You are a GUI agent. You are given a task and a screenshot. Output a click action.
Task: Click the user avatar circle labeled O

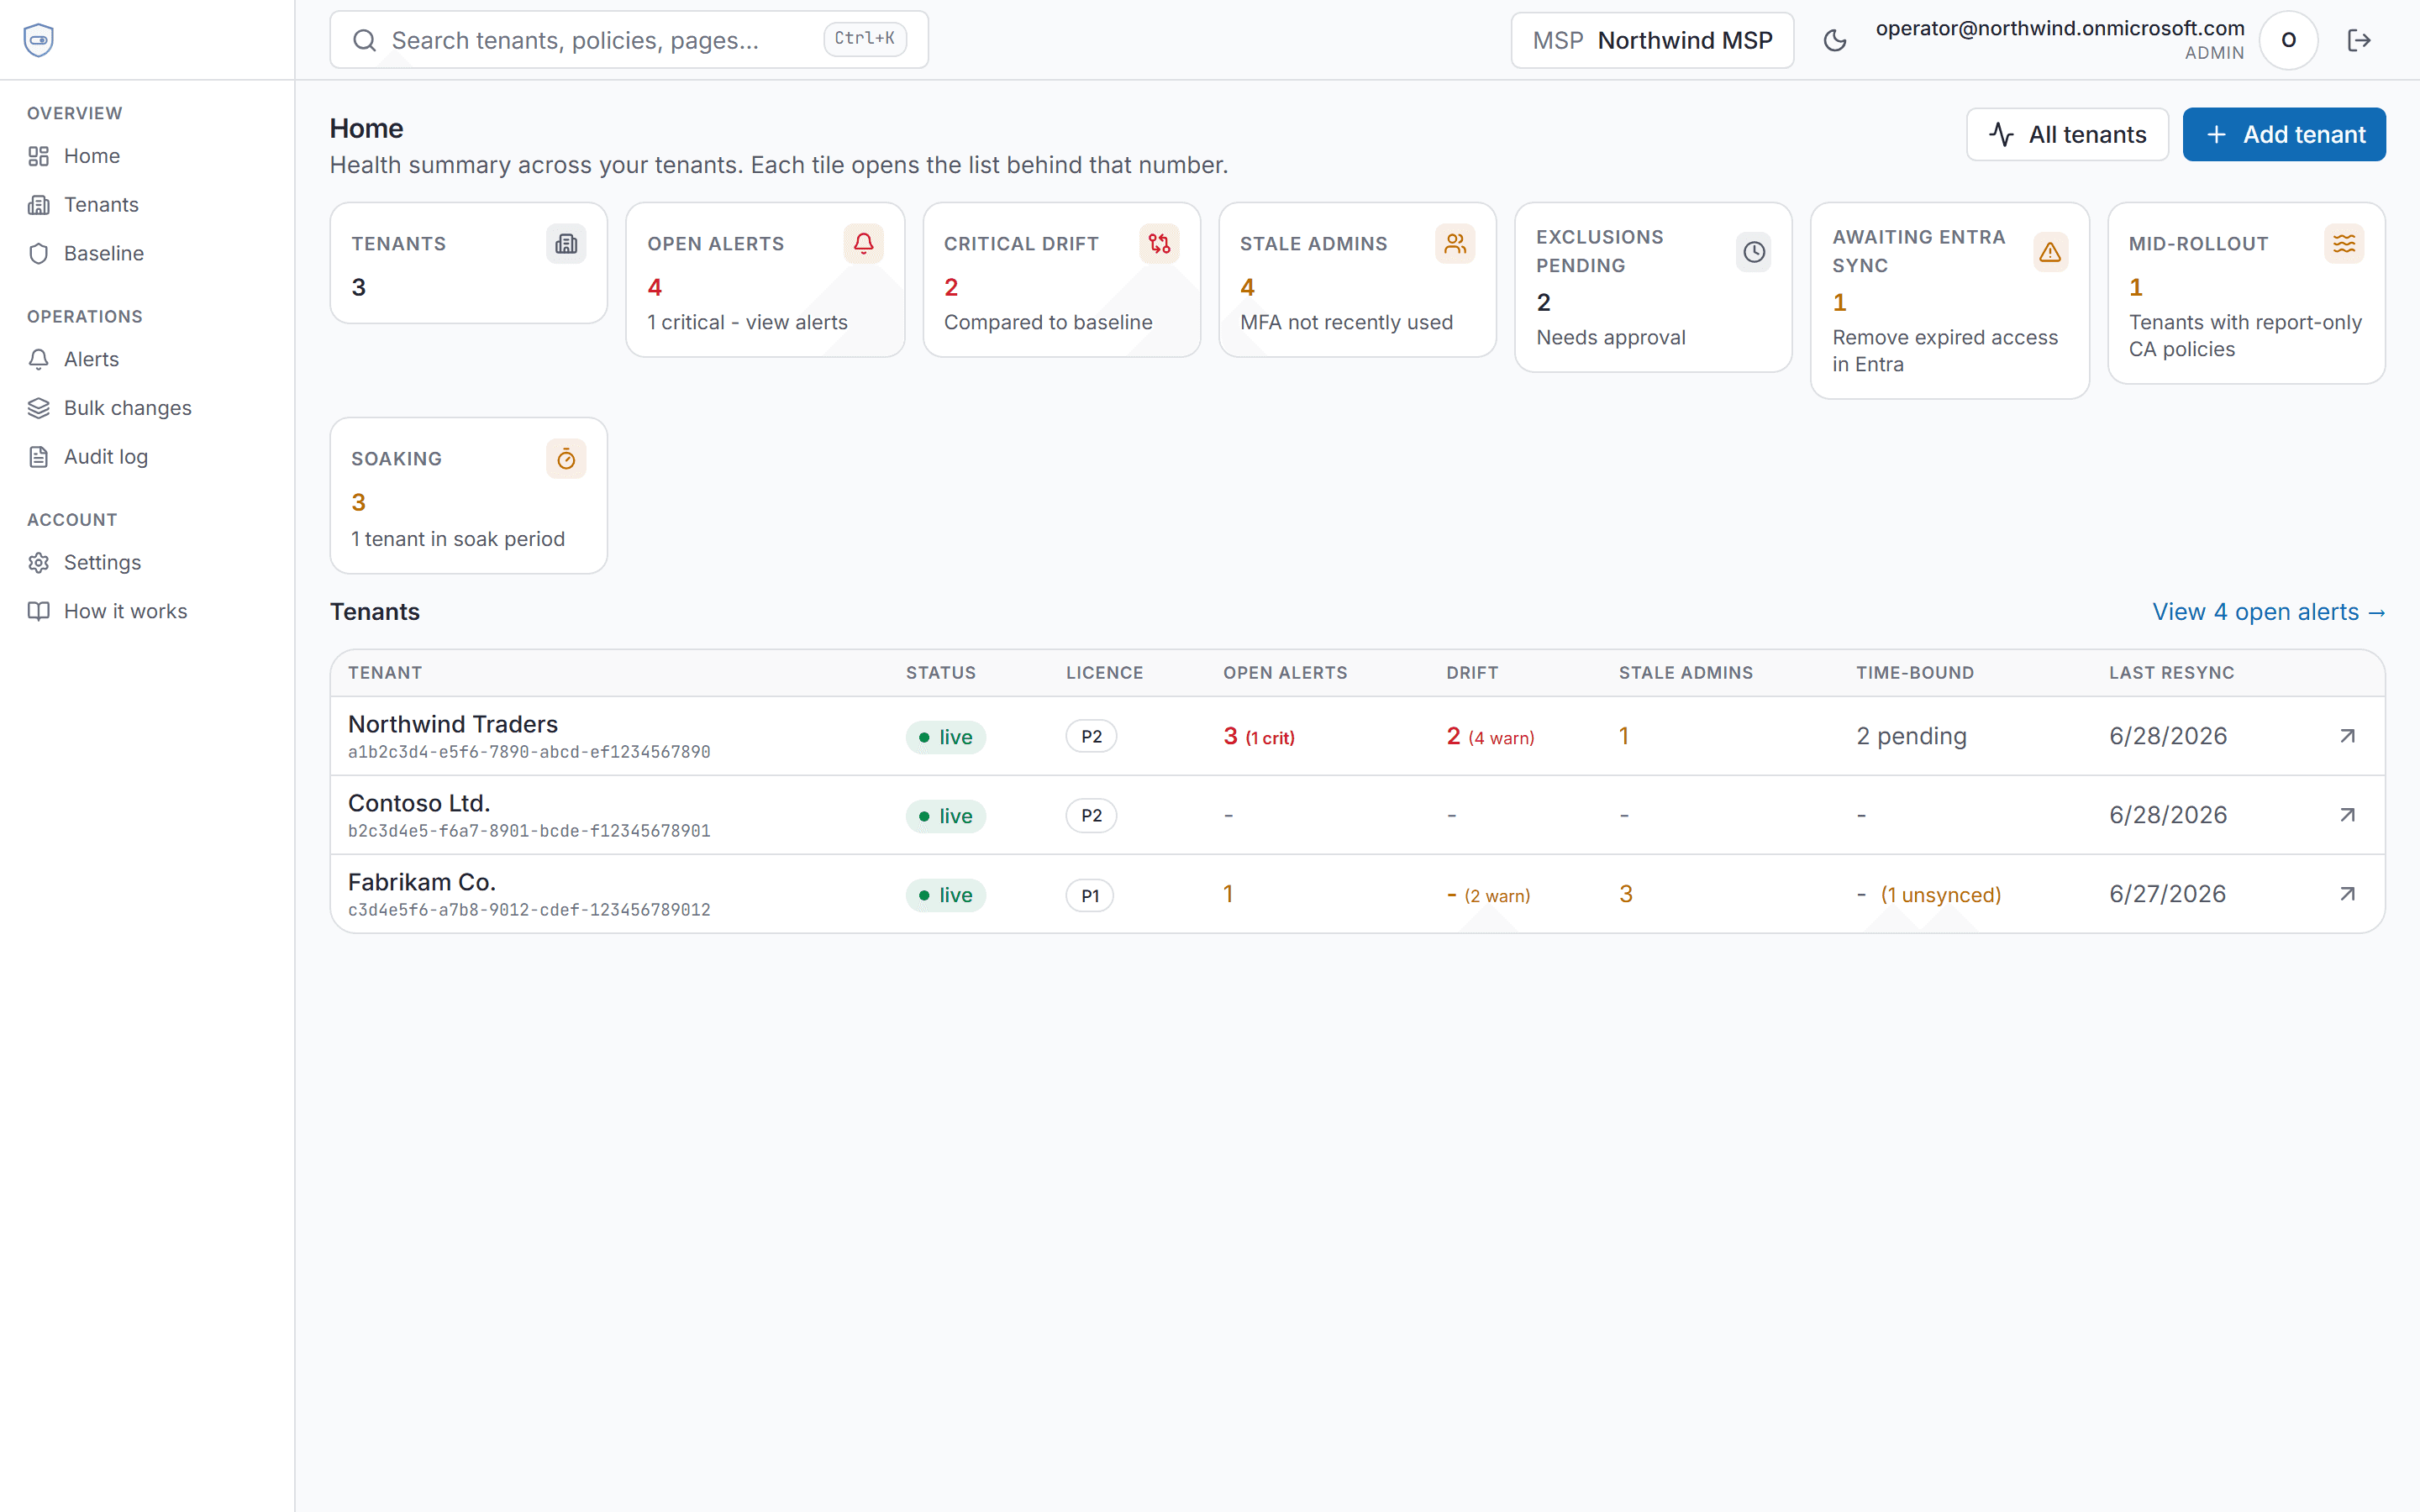pos(2288,40)
